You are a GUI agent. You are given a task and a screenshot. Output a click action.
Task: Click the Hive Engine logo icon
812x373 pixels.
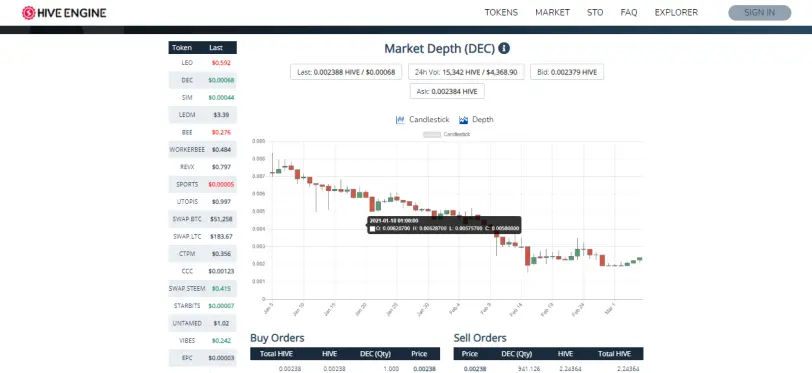pos(28,13)
